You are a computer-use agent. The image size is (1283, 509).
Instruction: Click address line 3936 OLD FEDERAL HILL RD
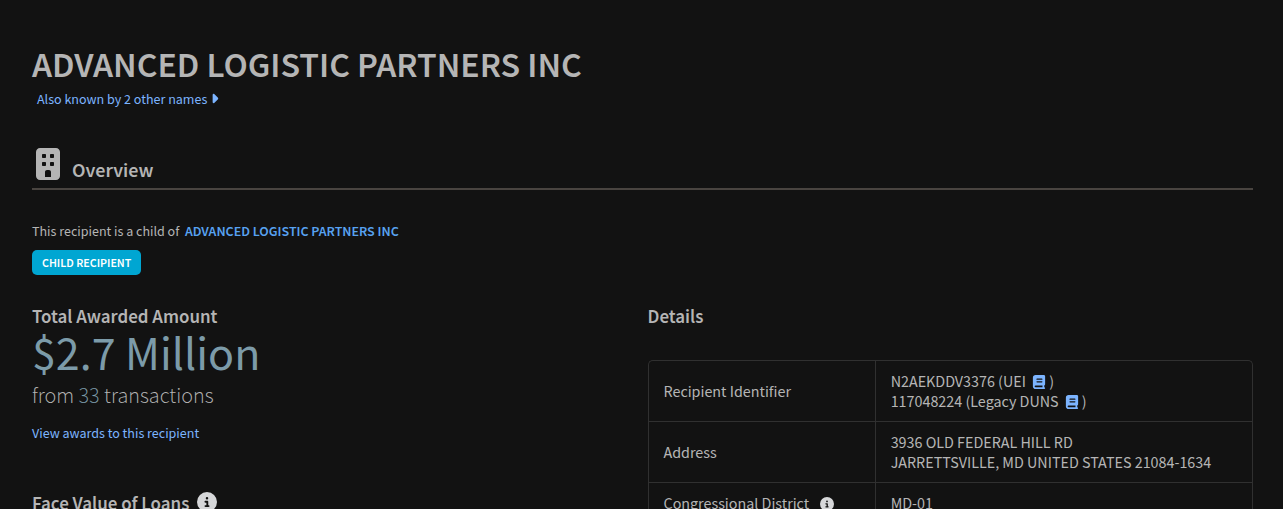982,442
